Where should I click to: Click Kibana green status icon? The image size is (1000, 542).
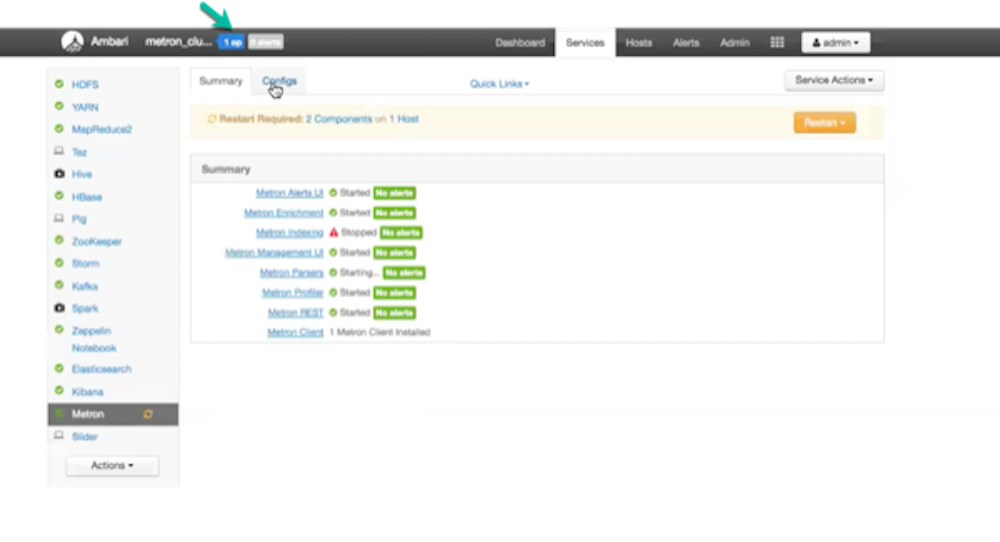(x=59, y=390)
